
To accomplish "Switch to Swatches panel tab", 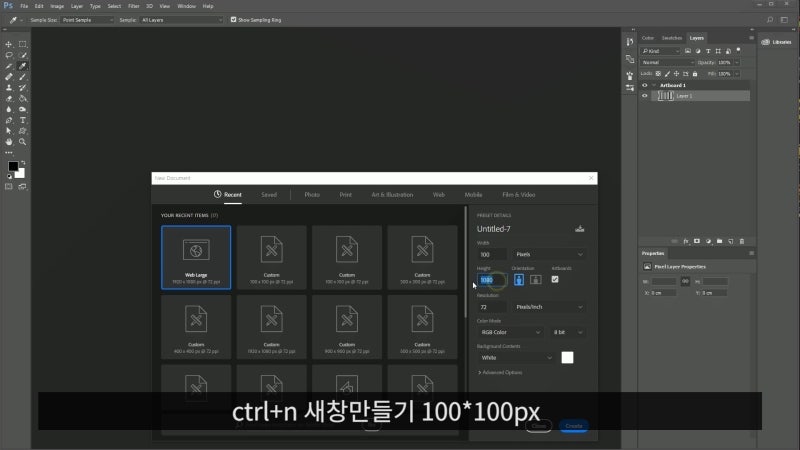I will point(671,38).
